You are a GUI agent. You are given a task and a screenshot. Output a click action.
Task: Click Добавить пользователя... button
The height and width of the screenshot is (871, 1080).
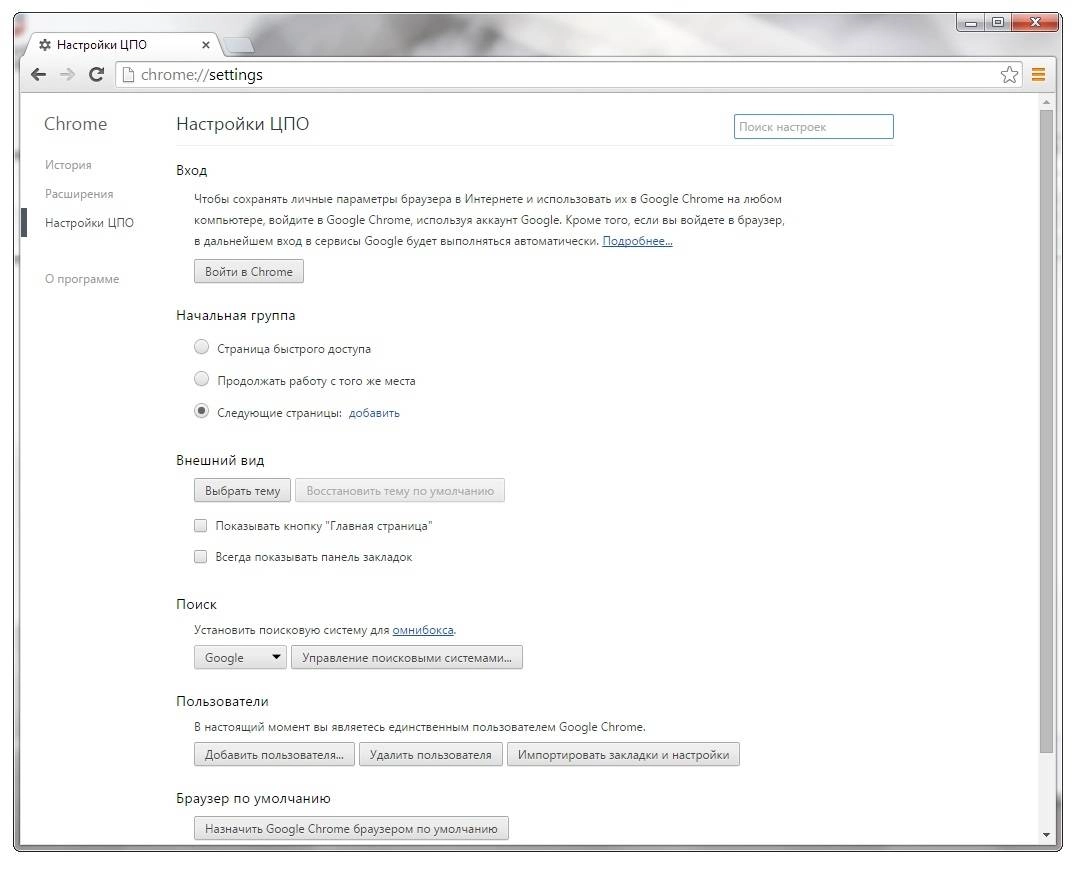(274, 755)
